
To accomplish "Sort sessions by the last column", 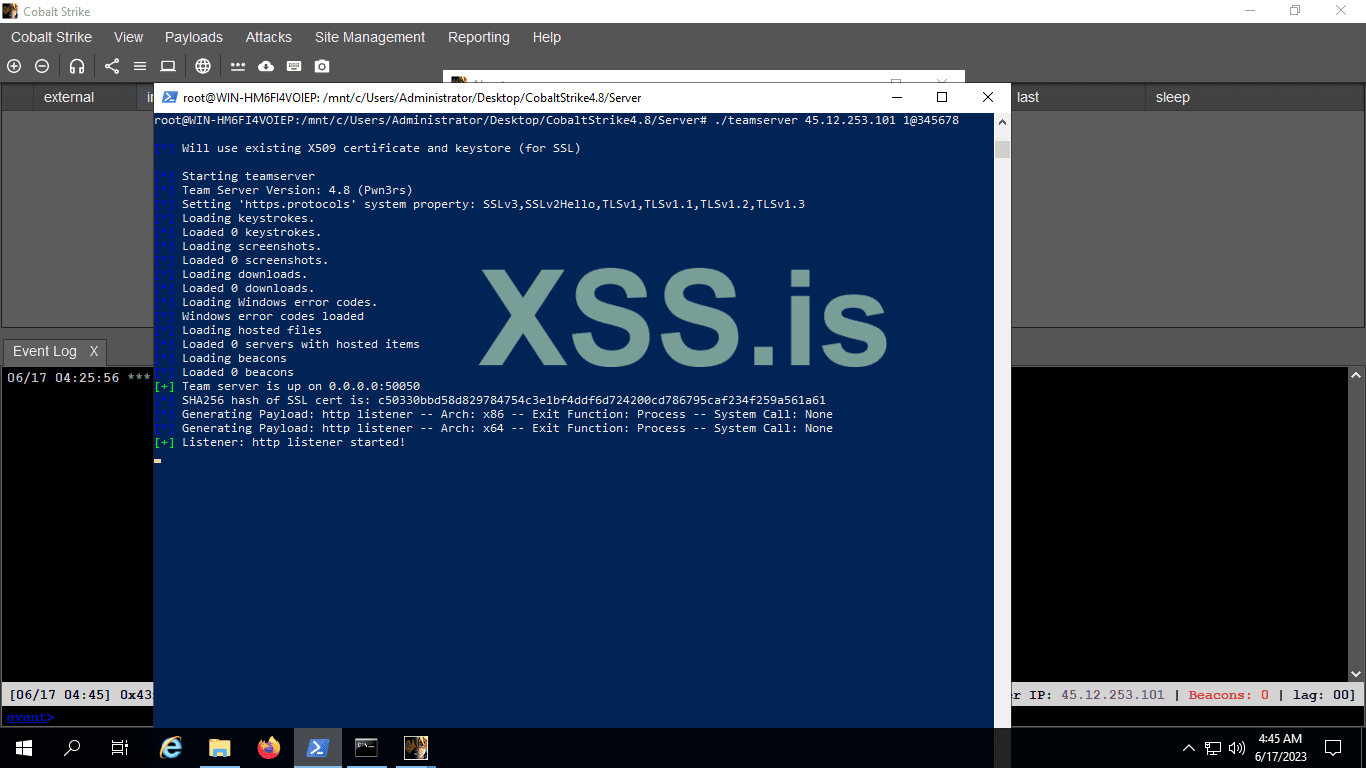I will [1076, 97].
